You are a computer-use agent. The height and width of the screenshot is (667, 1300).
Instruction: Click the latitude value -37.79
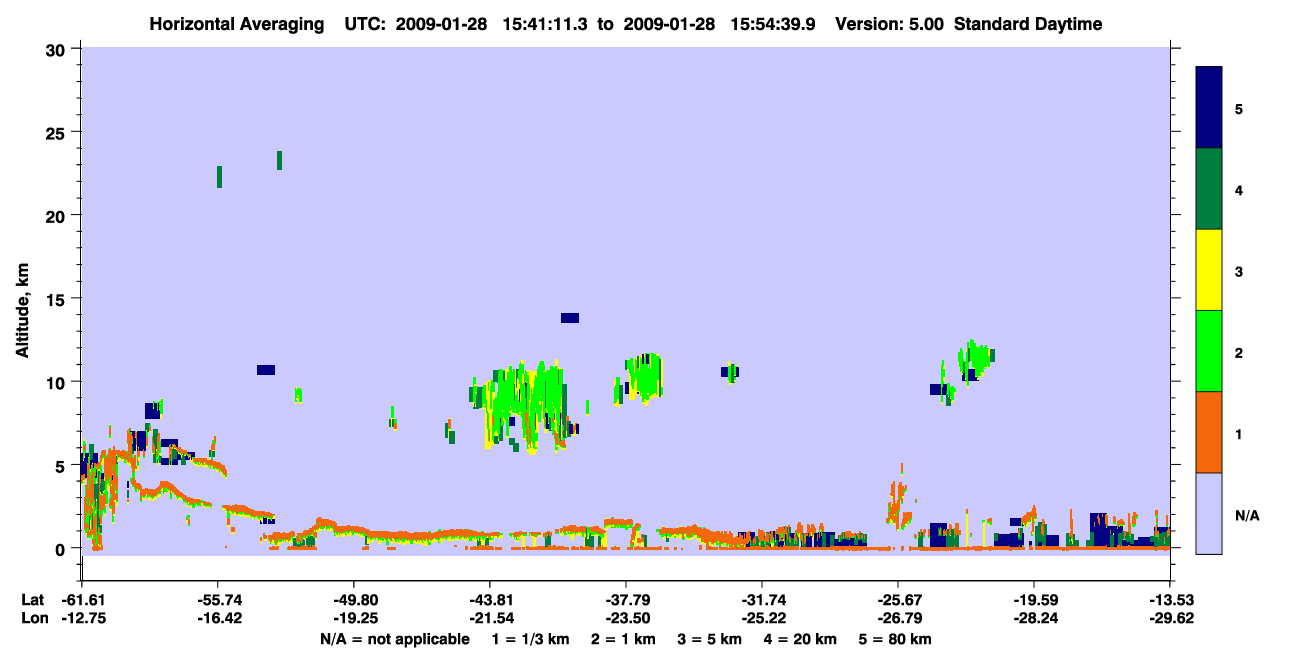(x=626, y=600)
